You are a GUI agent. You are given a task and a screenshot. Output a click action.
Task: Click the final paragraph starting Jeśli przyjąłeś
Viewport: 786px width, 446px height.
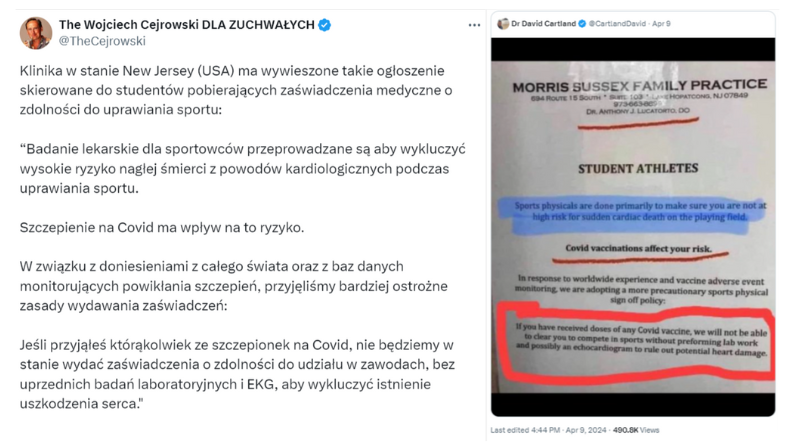tap(237, 374)
